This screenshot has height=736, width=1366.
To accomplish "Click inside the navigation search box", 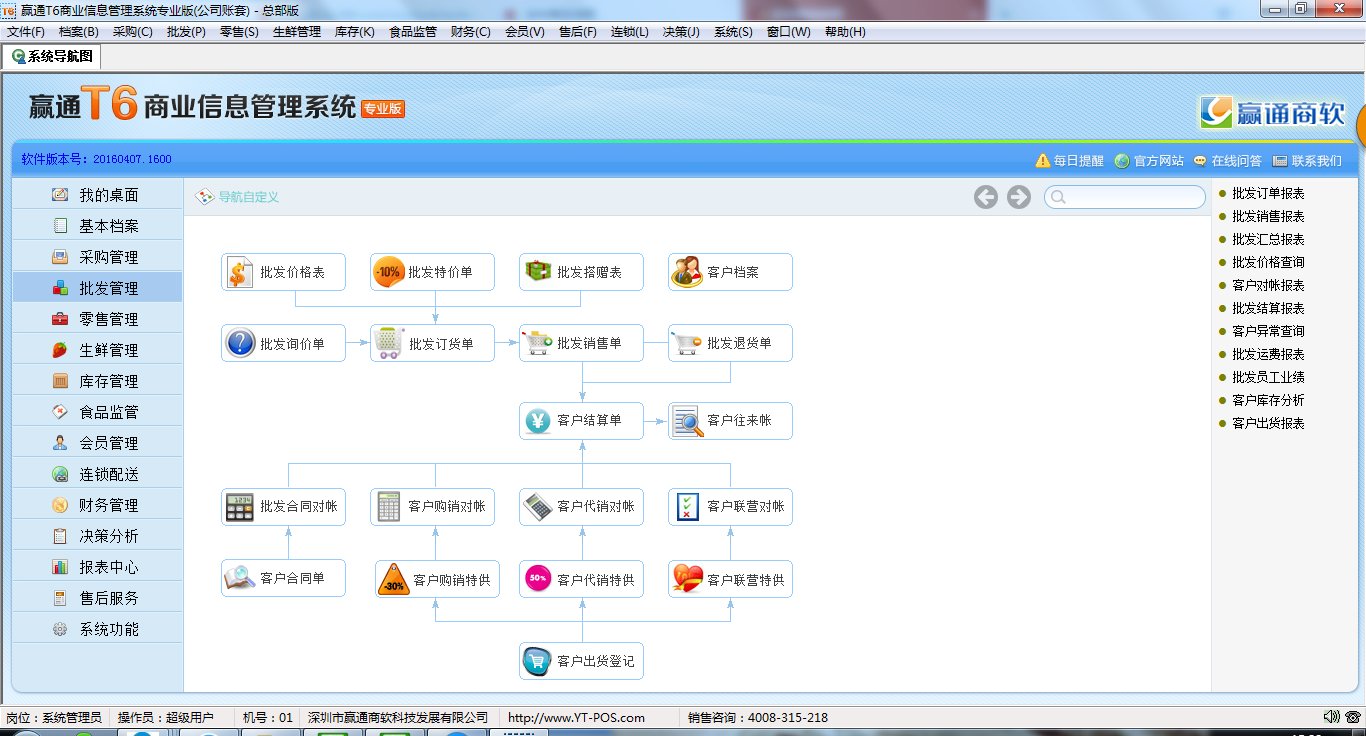I will click(x=1125, y=197).
